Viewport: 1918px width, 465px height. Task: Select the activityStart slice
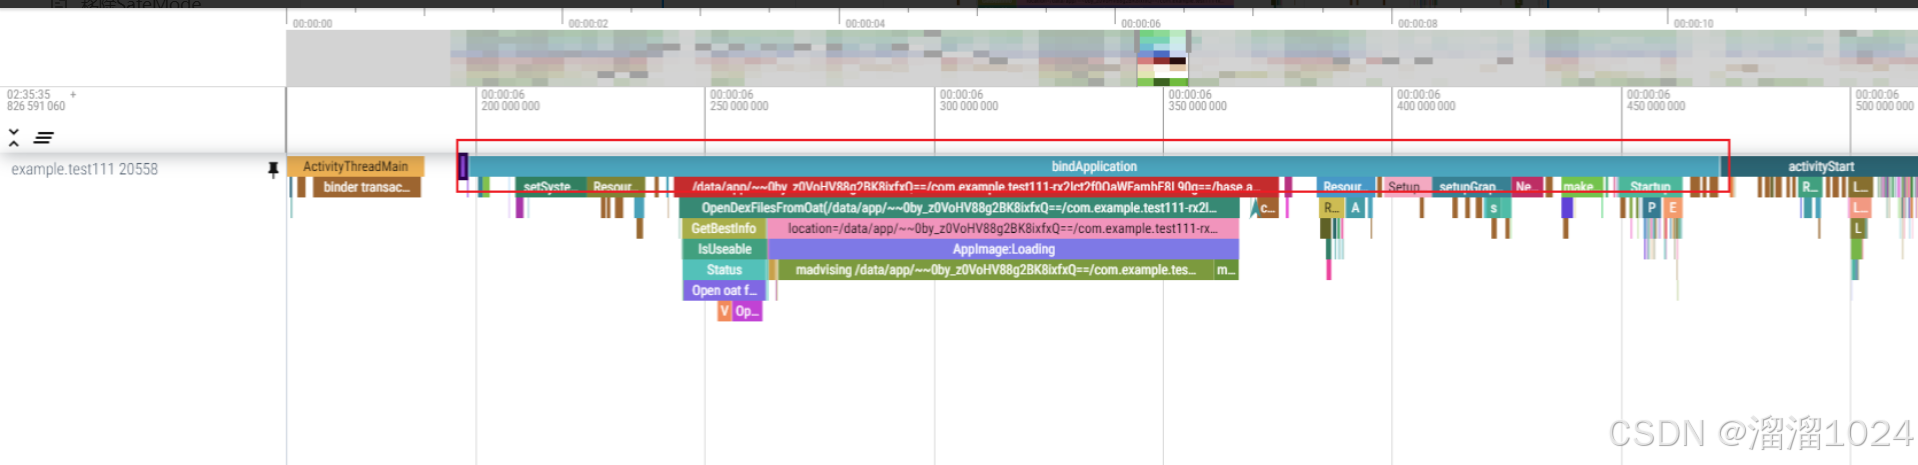point(1820,166)
